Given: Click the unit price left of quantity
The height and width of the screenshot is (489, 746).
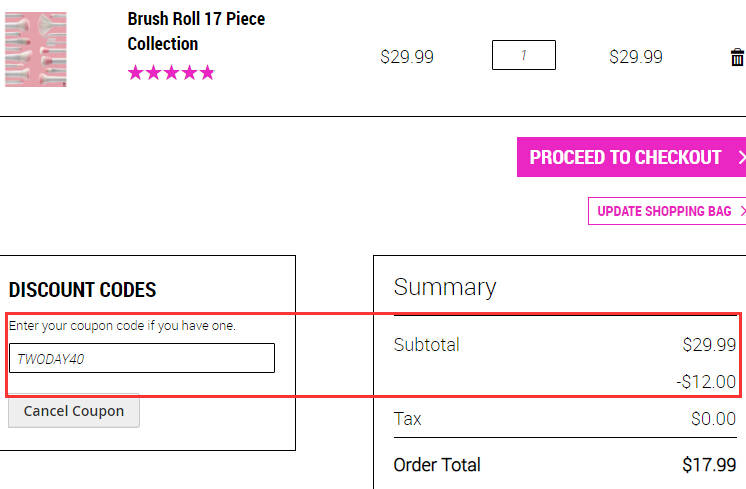Looking at the screenshot, I should click(407, 57).
